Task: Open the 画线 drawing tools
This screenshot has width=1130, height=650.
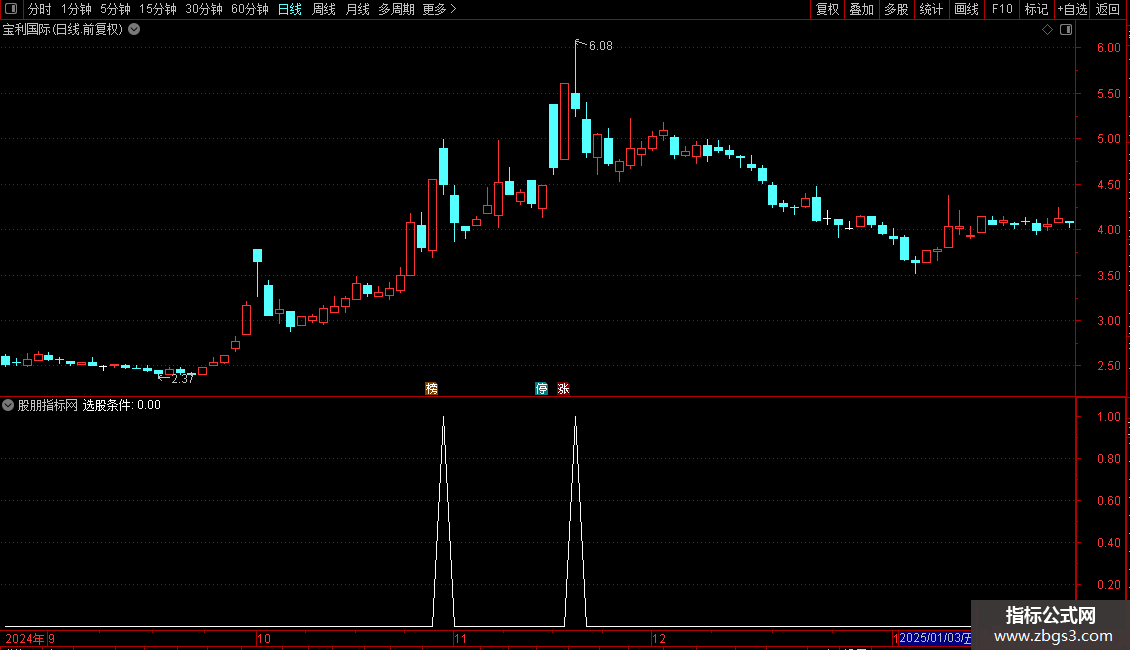Action: 966,9
